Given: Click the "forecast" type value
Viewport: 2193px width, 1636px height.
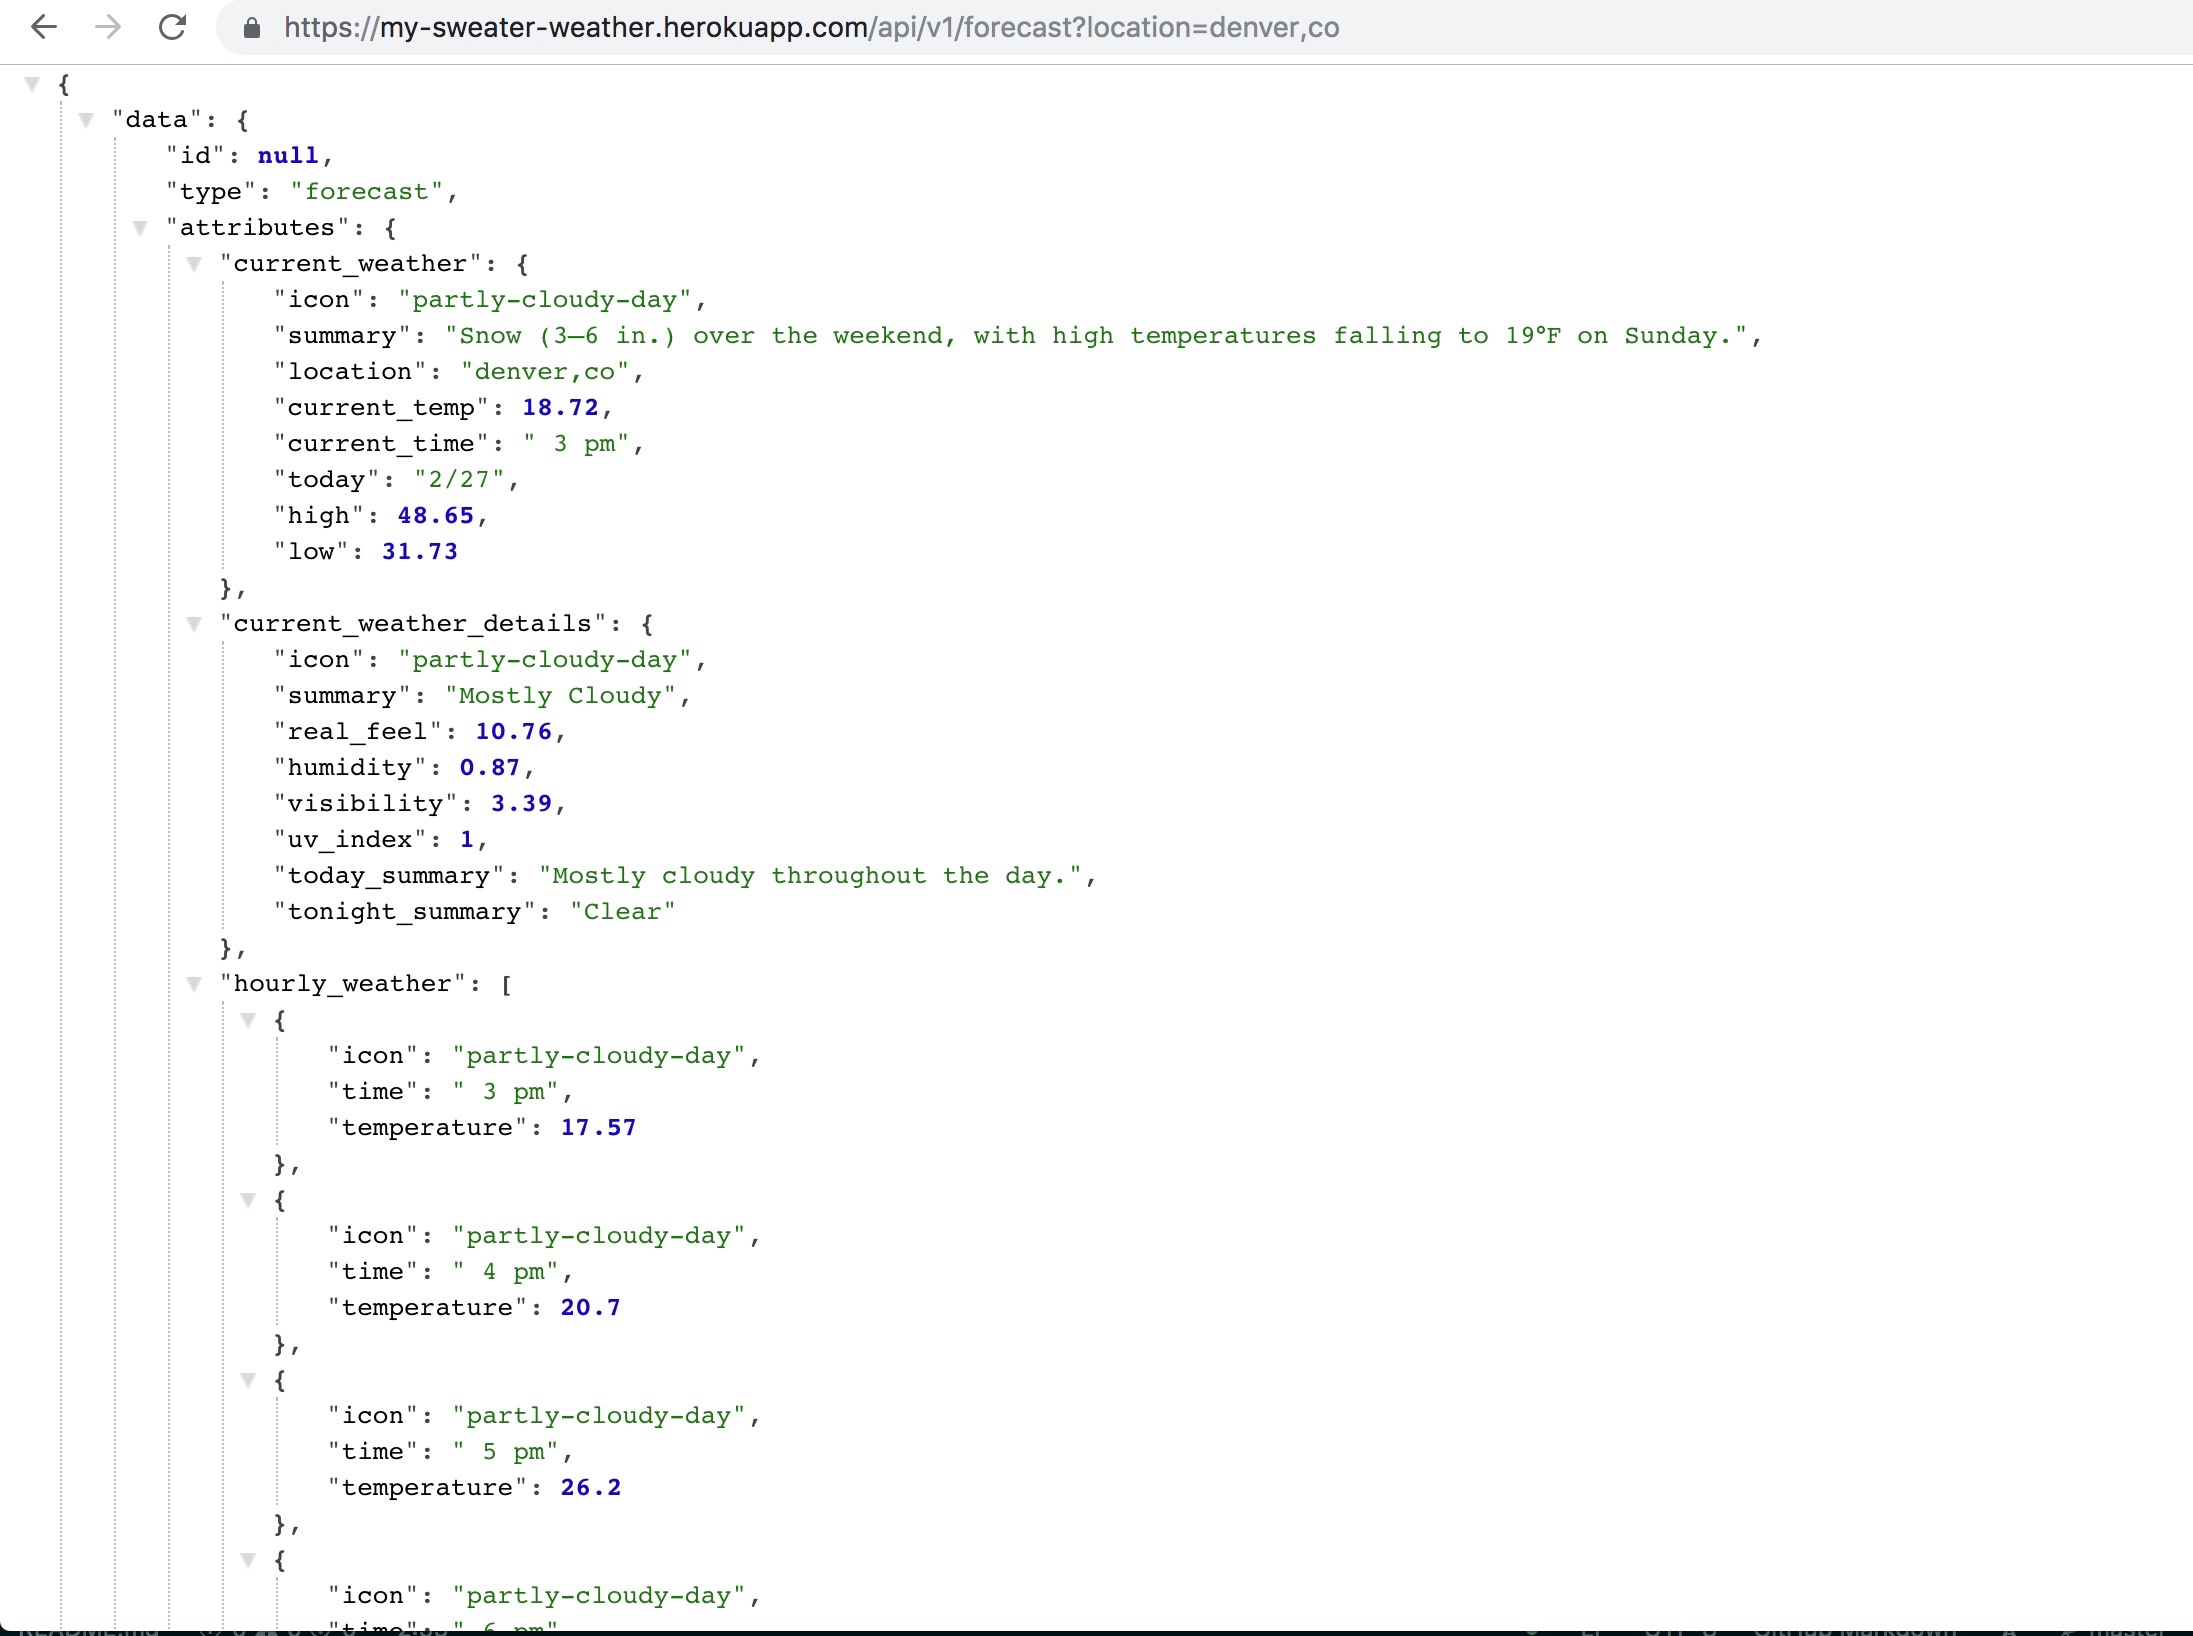Looking at the screenshot, I should (366, 192).
